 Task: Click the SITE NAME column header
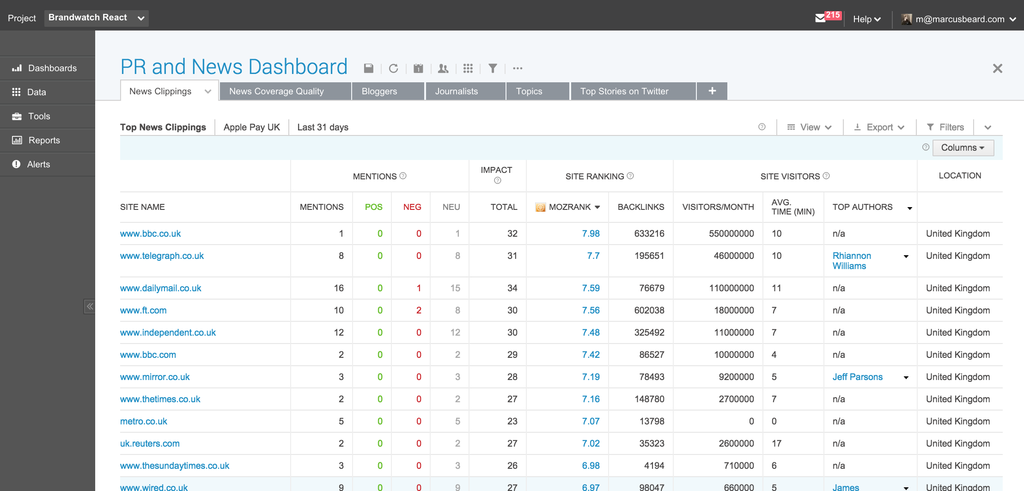[142, 207]
